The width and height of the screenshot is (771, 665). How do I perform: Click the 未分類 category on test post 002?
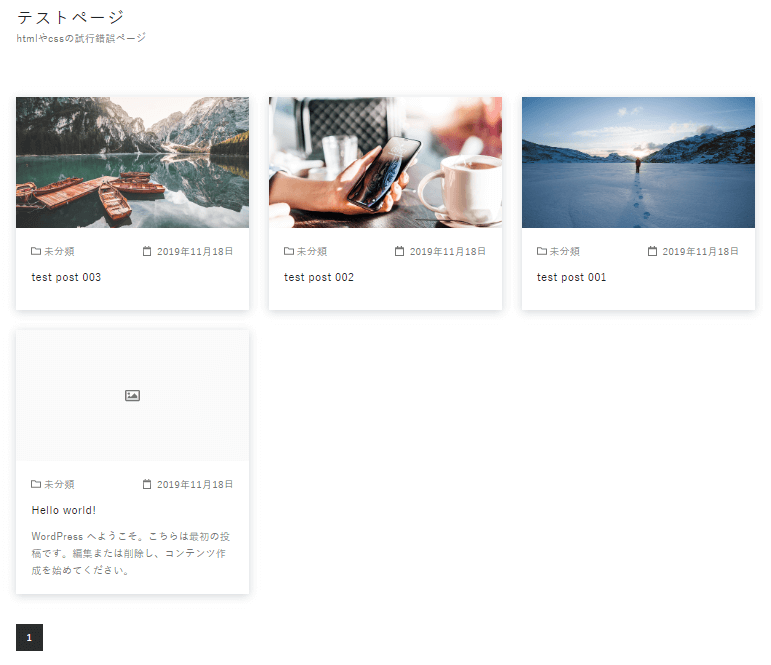[x=312, y=251]
